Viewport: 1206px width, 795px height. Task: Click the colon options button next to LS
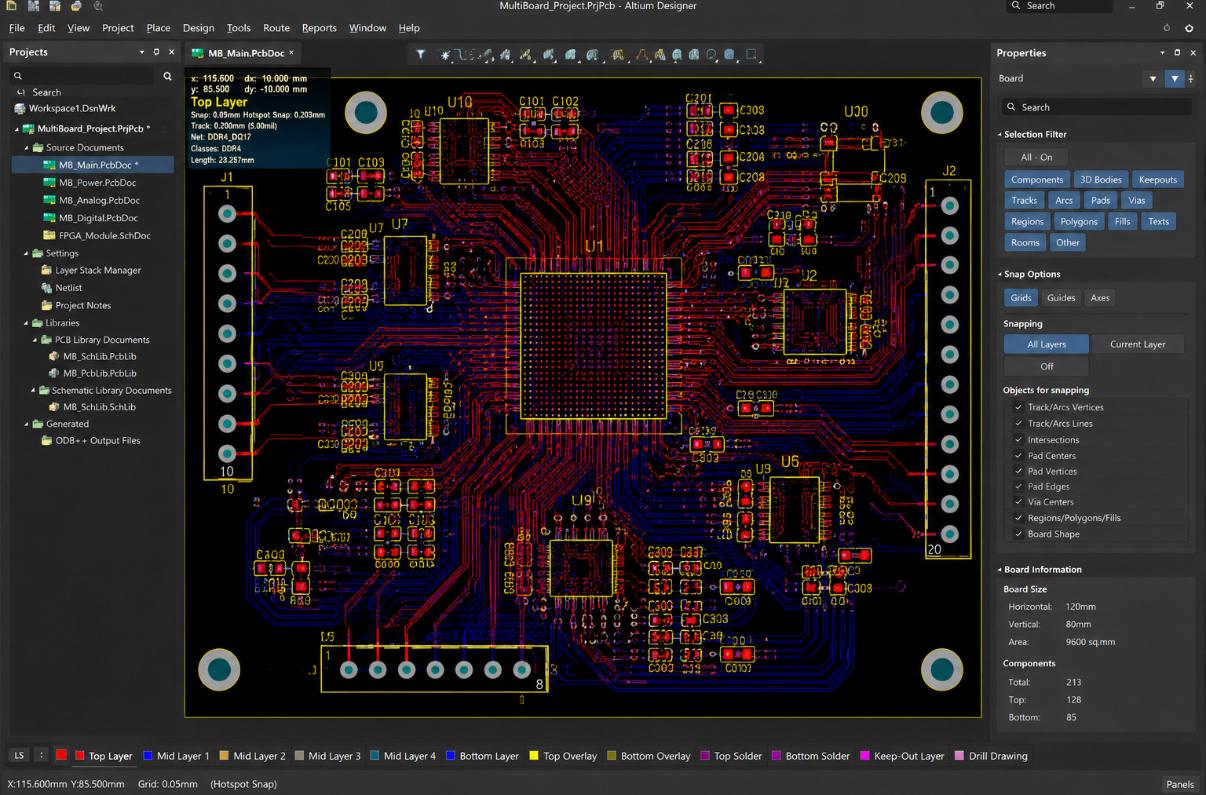coord(41,755)
